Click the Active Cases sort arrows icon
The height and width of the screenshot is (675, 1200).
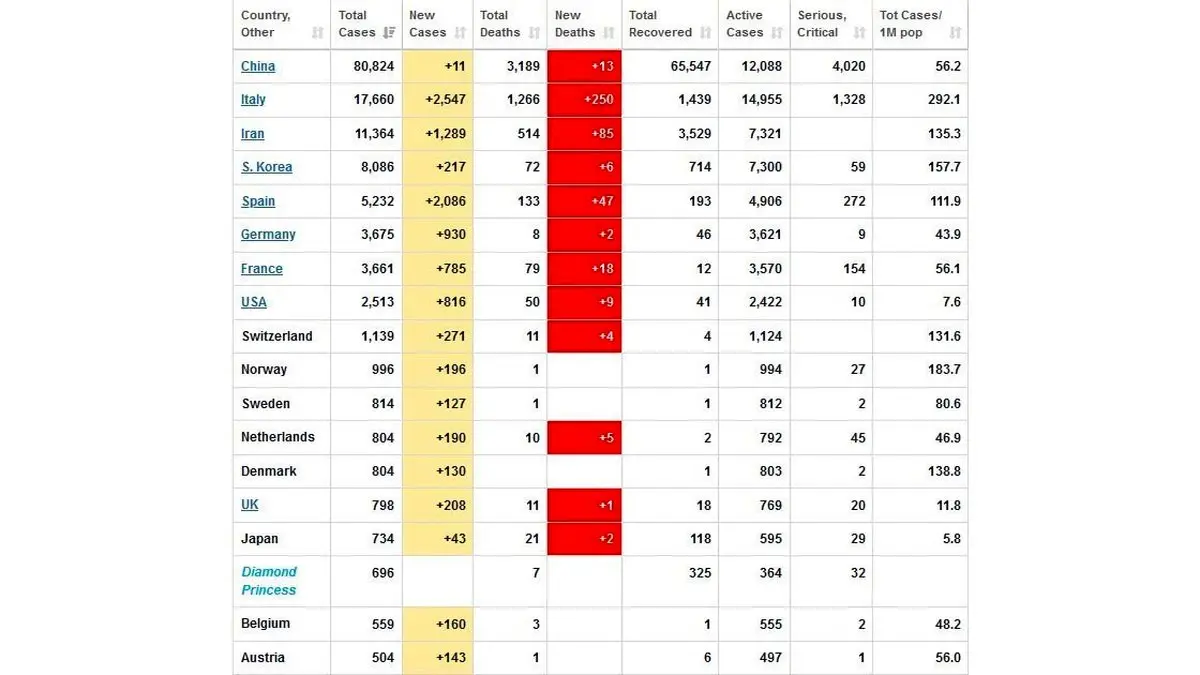777,33
